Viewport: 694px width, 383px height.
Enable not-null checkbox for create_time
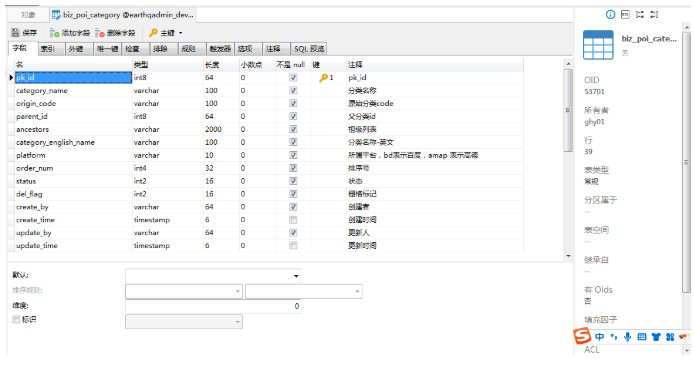tap(293, 220)
